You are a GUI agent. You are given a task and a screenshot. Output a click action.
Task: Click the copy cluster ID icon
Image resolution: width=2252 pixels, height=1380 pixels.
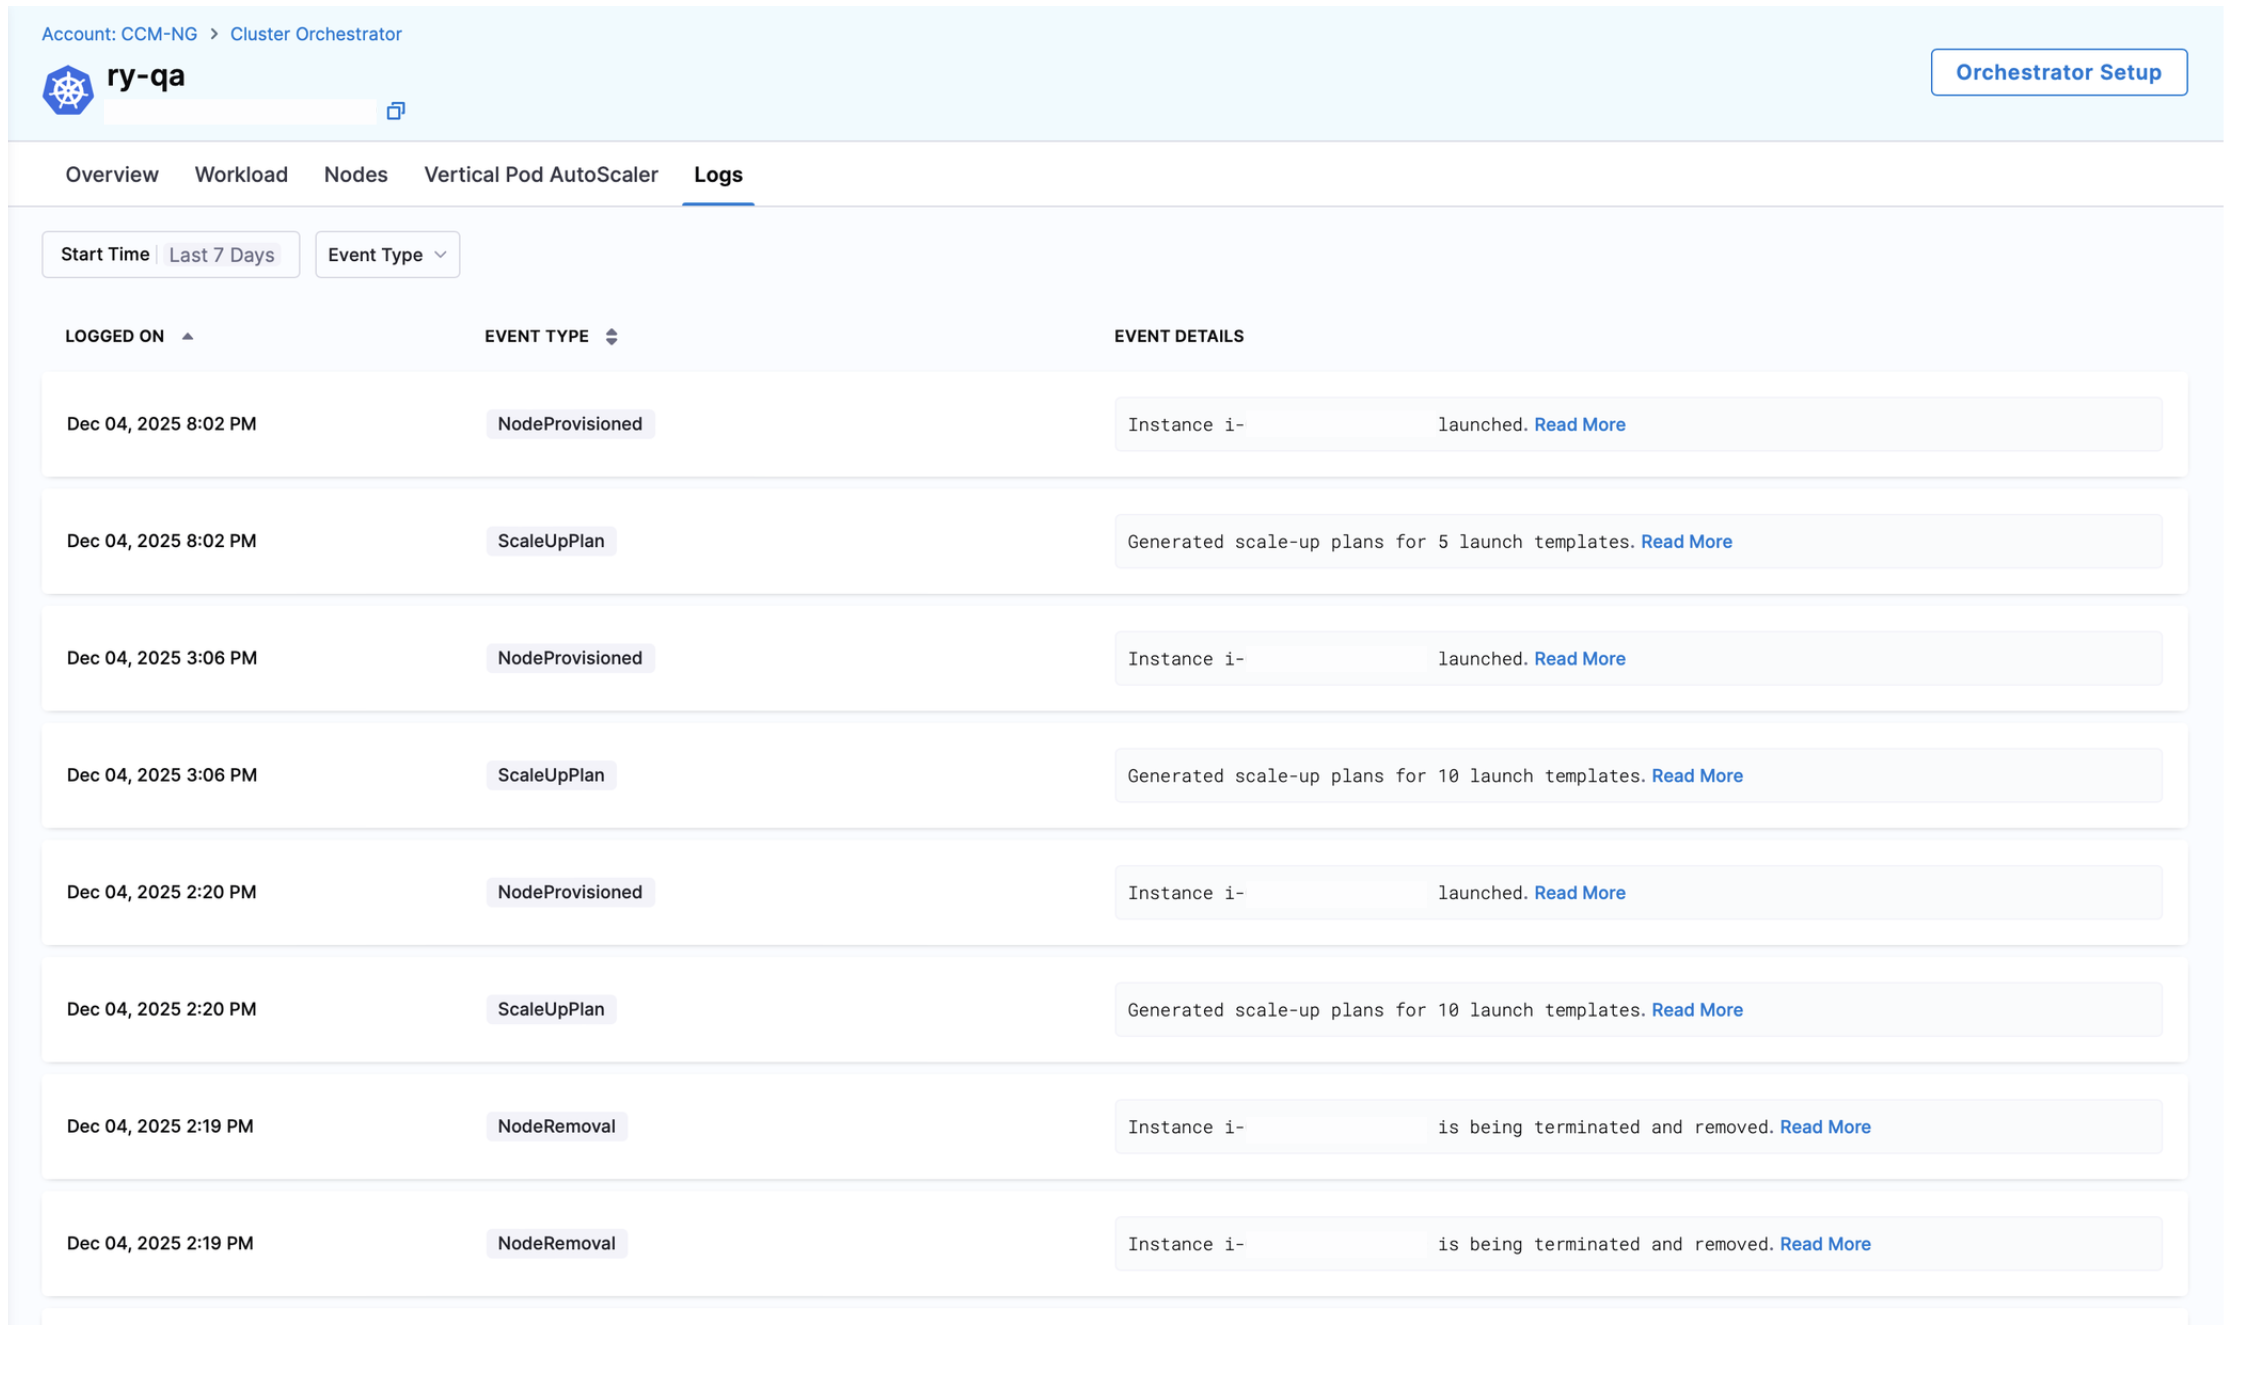(395, 111)
